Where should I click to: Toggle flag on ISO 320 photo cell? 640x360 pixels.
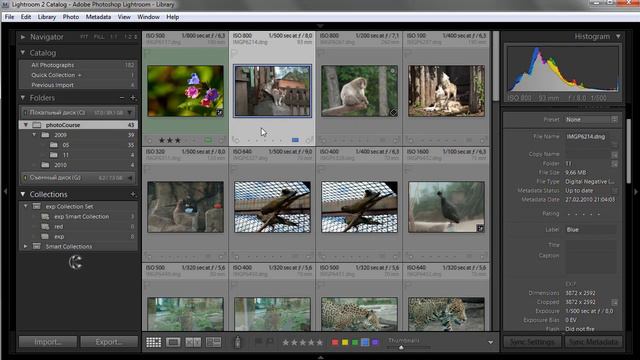(147, 169)
